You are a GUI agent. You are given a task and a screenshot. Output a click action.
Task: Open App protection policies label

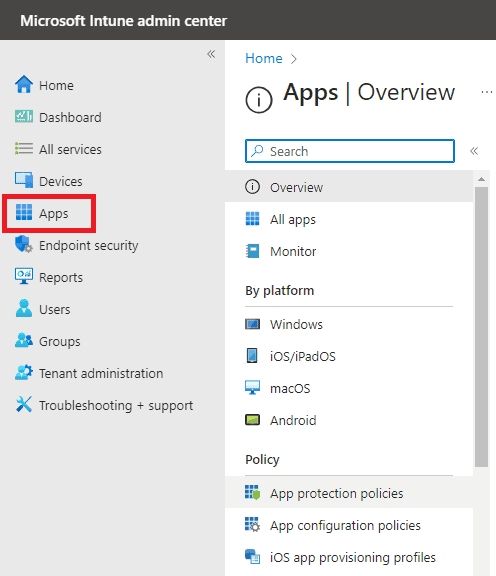(337, 493)
